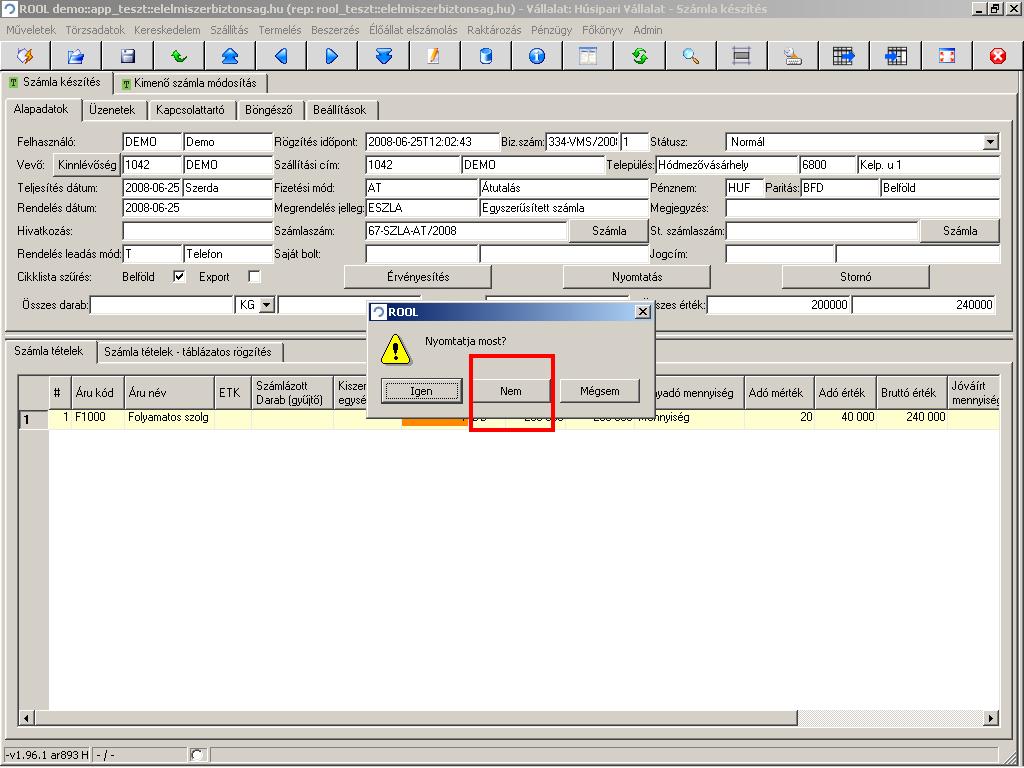
Task: Select the Számla készítés window tab
Action: coord(57,82)
